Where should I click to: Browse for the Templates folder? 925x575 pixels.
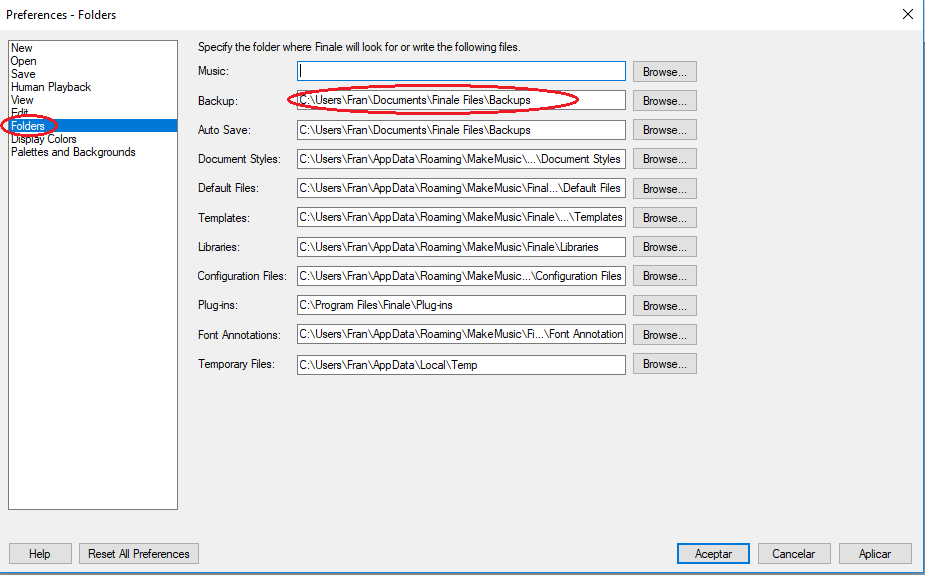pos(665,218)
